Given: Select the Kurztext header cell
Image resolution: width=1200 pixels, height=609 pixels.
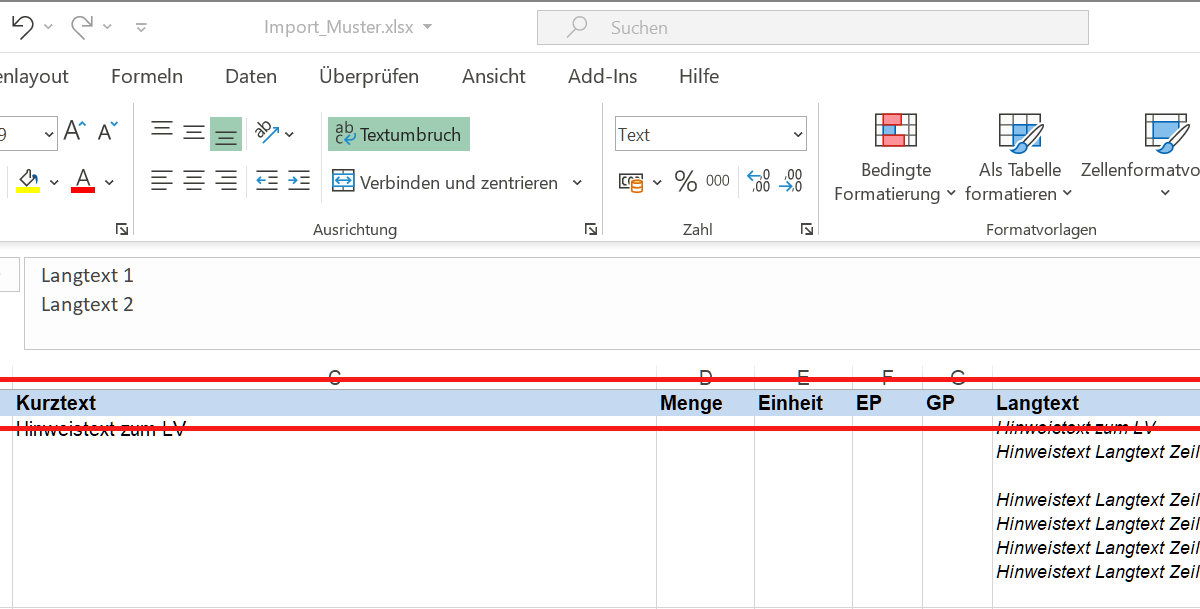Looking at the screenshot, I should coord(334,403).
